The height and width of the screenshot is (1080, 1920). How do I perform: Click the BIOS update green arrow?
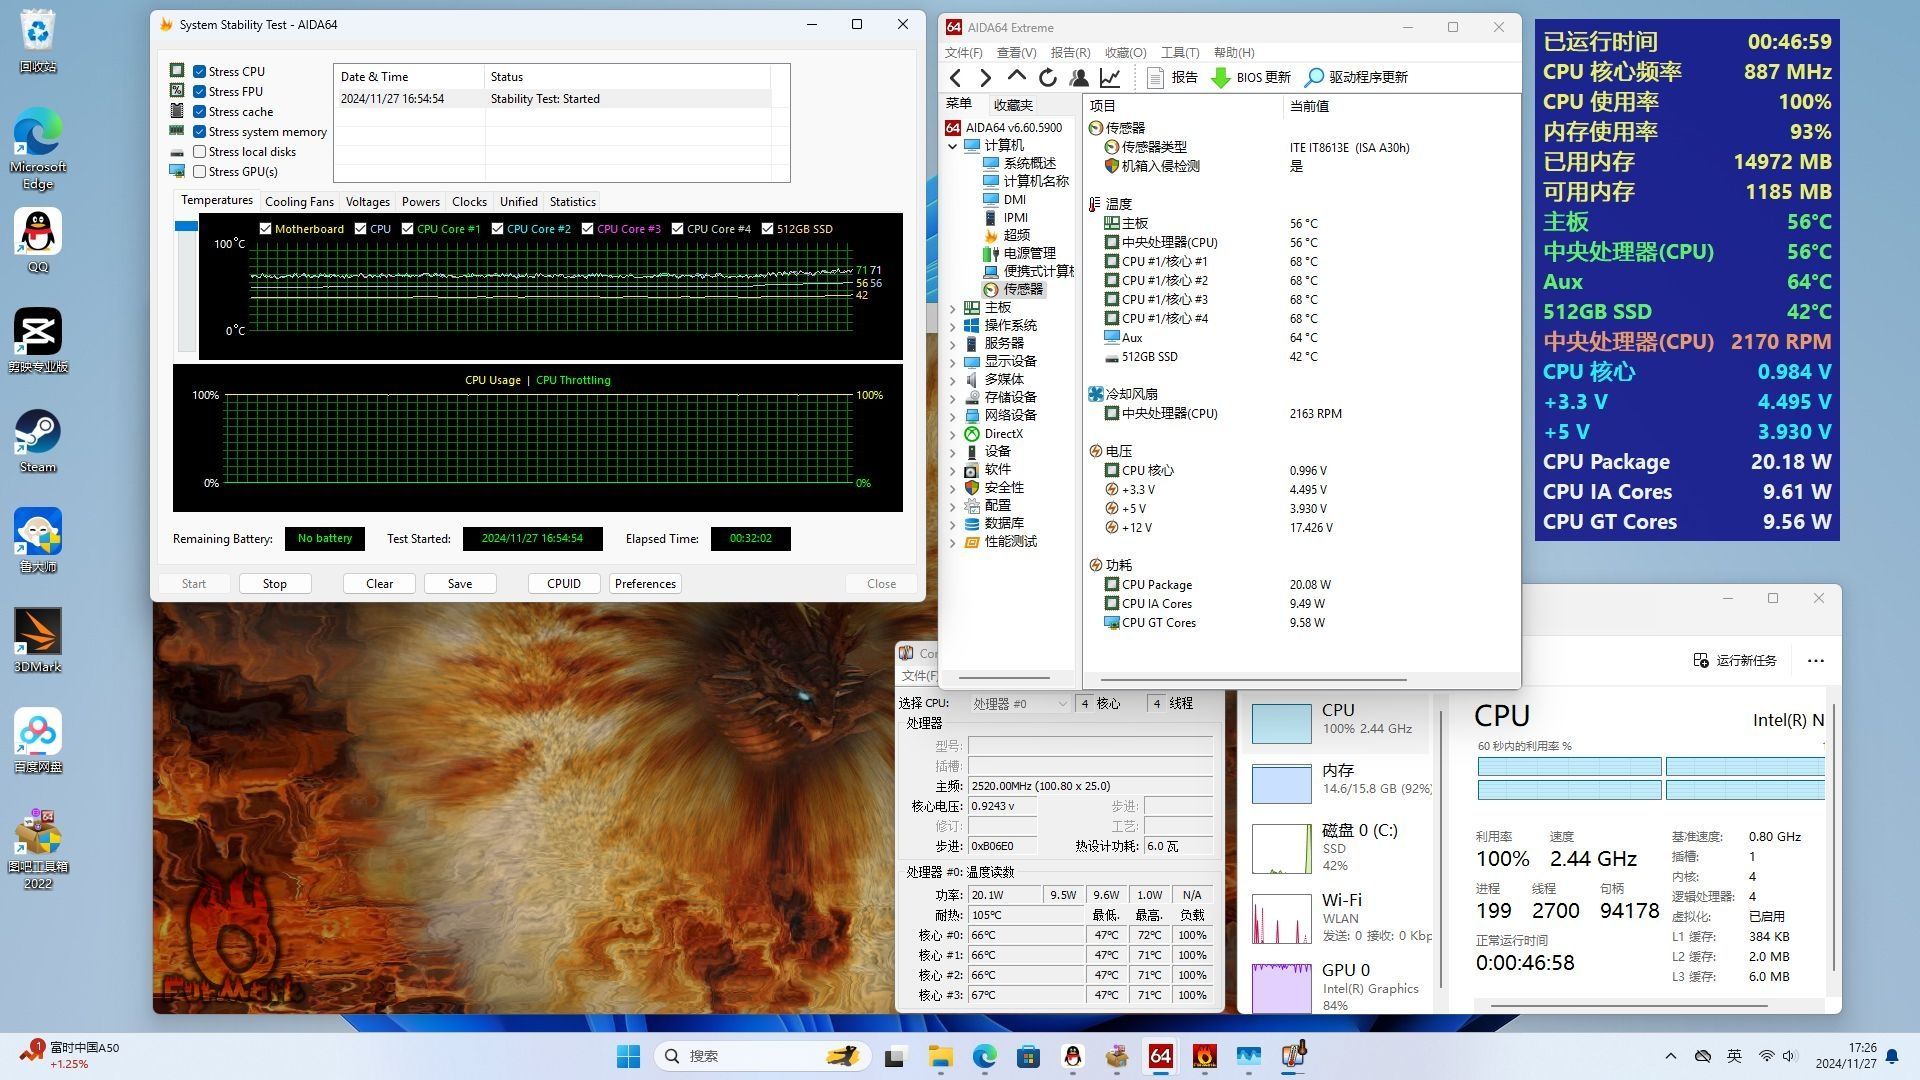(1221, 77)
